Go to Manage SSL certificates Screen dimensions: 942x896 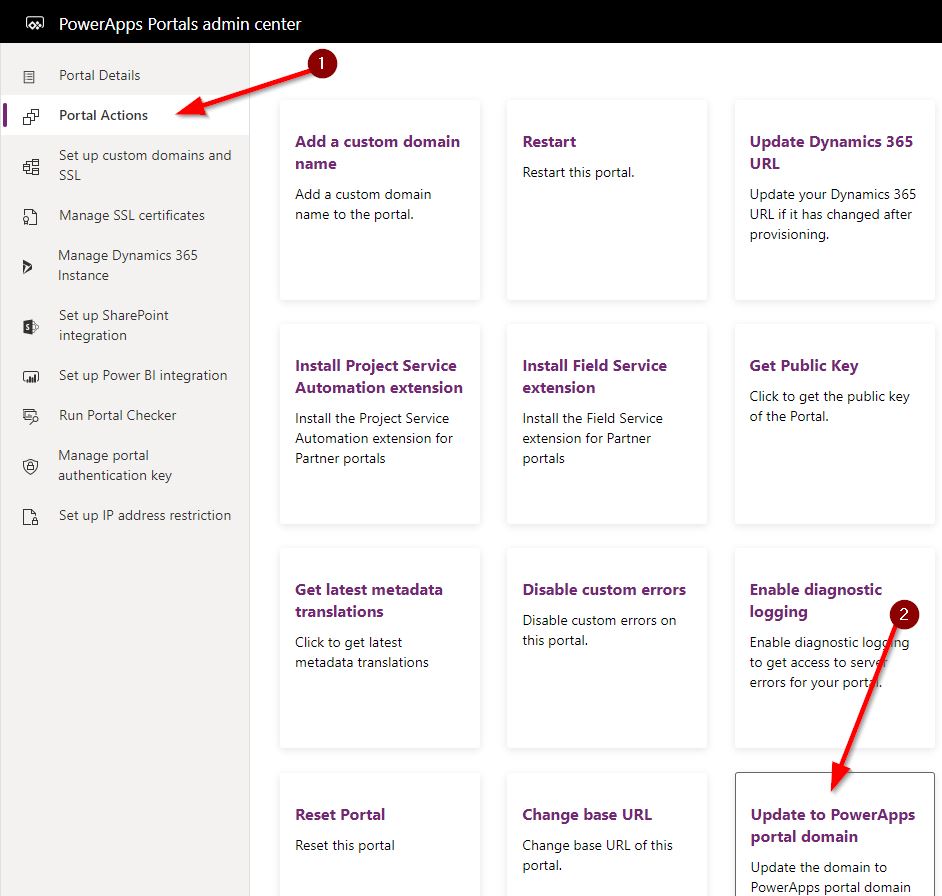(x=125, y=215)
